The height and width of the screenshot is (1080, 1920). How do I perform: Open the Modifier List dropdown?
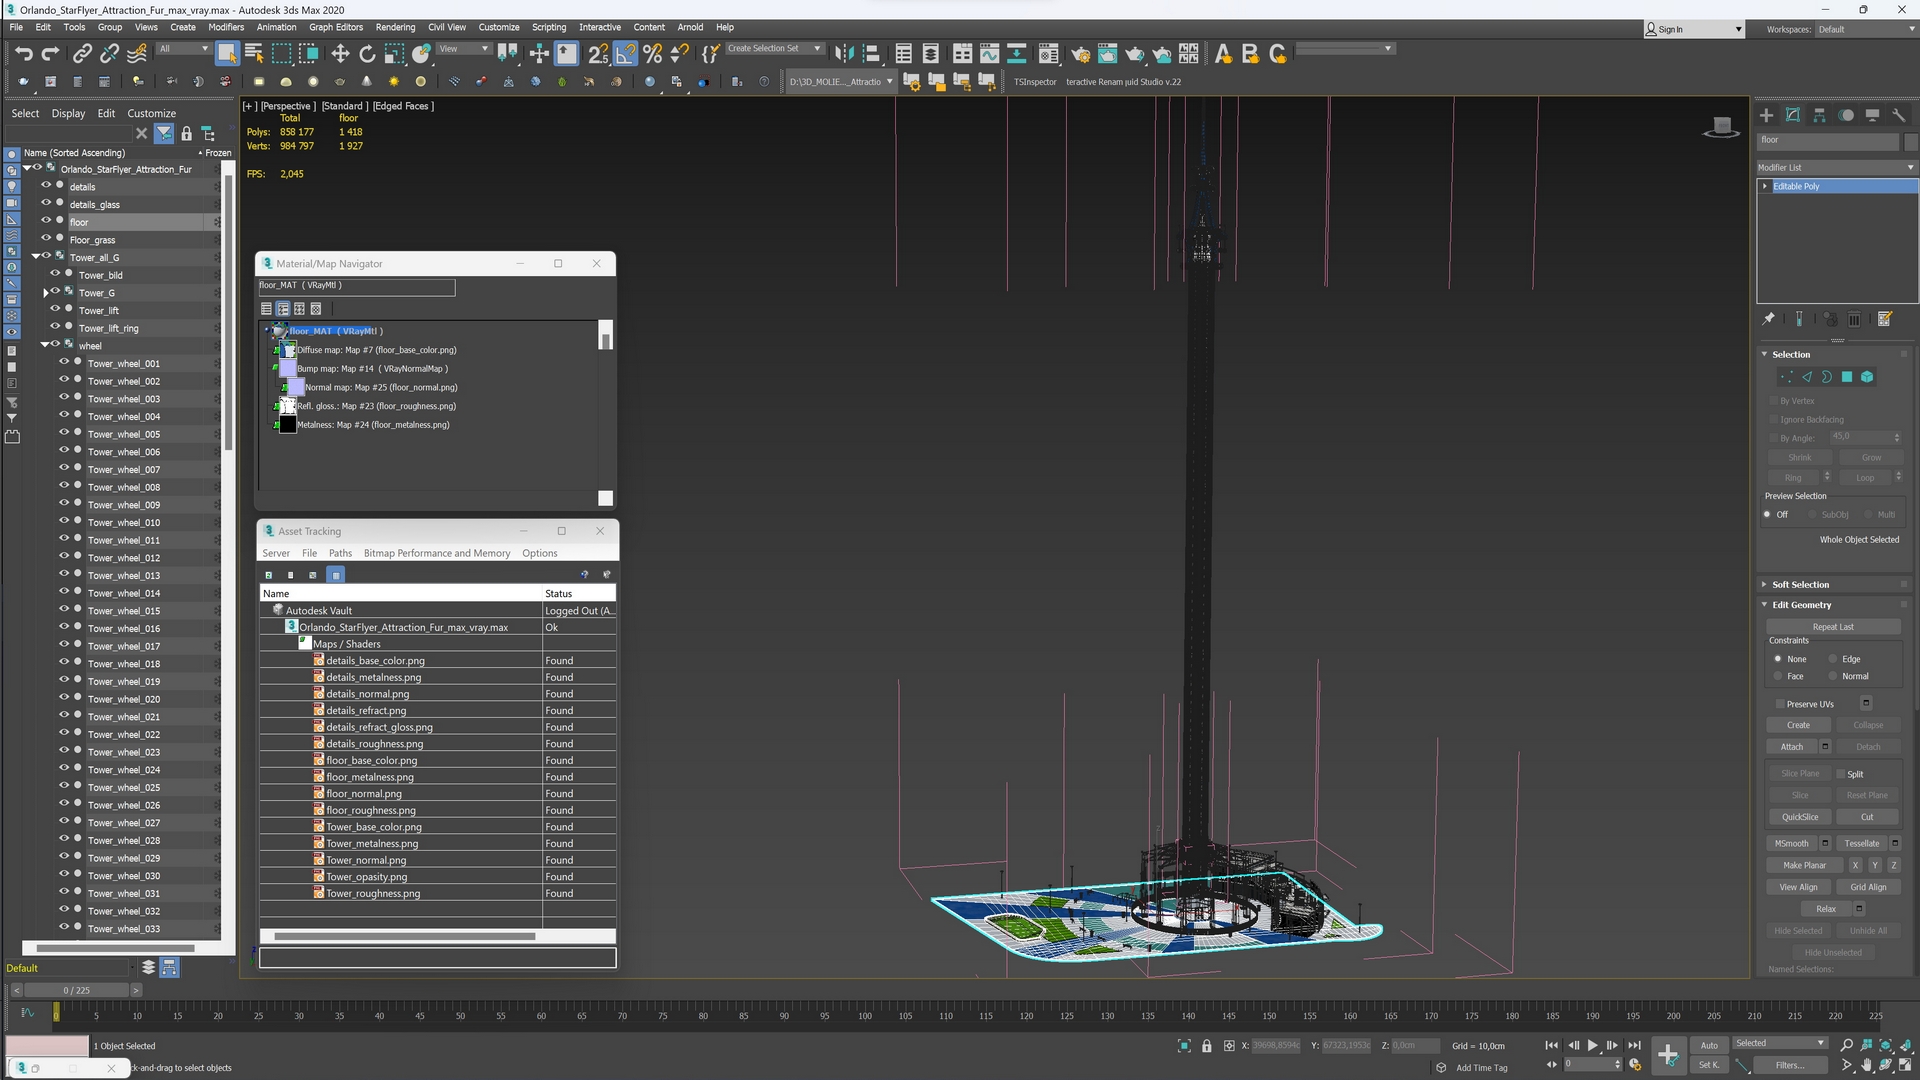coord(1836,167)
